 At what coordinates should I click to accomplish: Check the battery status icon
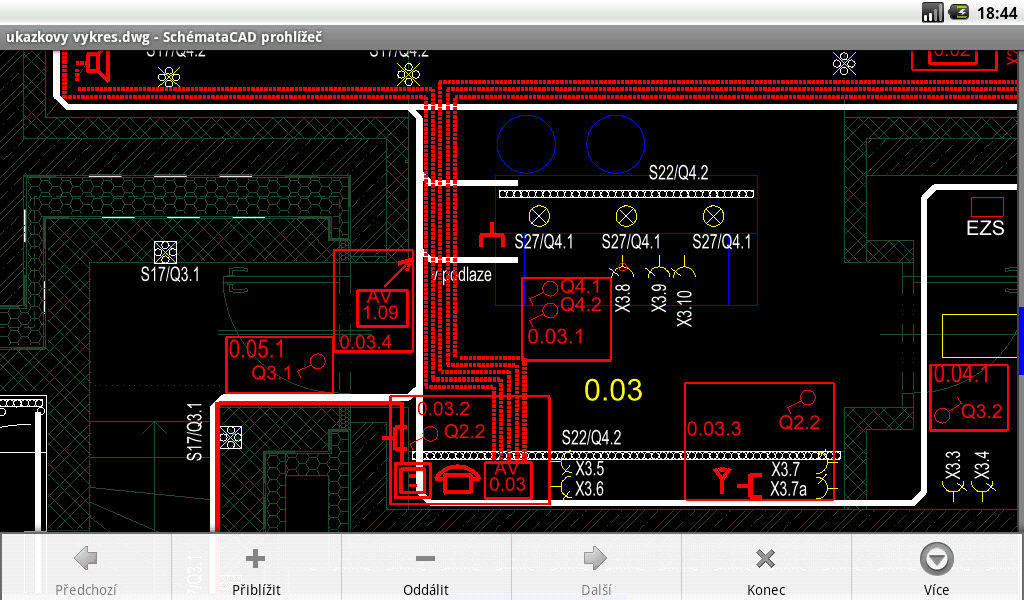click(x=959, y=11)
